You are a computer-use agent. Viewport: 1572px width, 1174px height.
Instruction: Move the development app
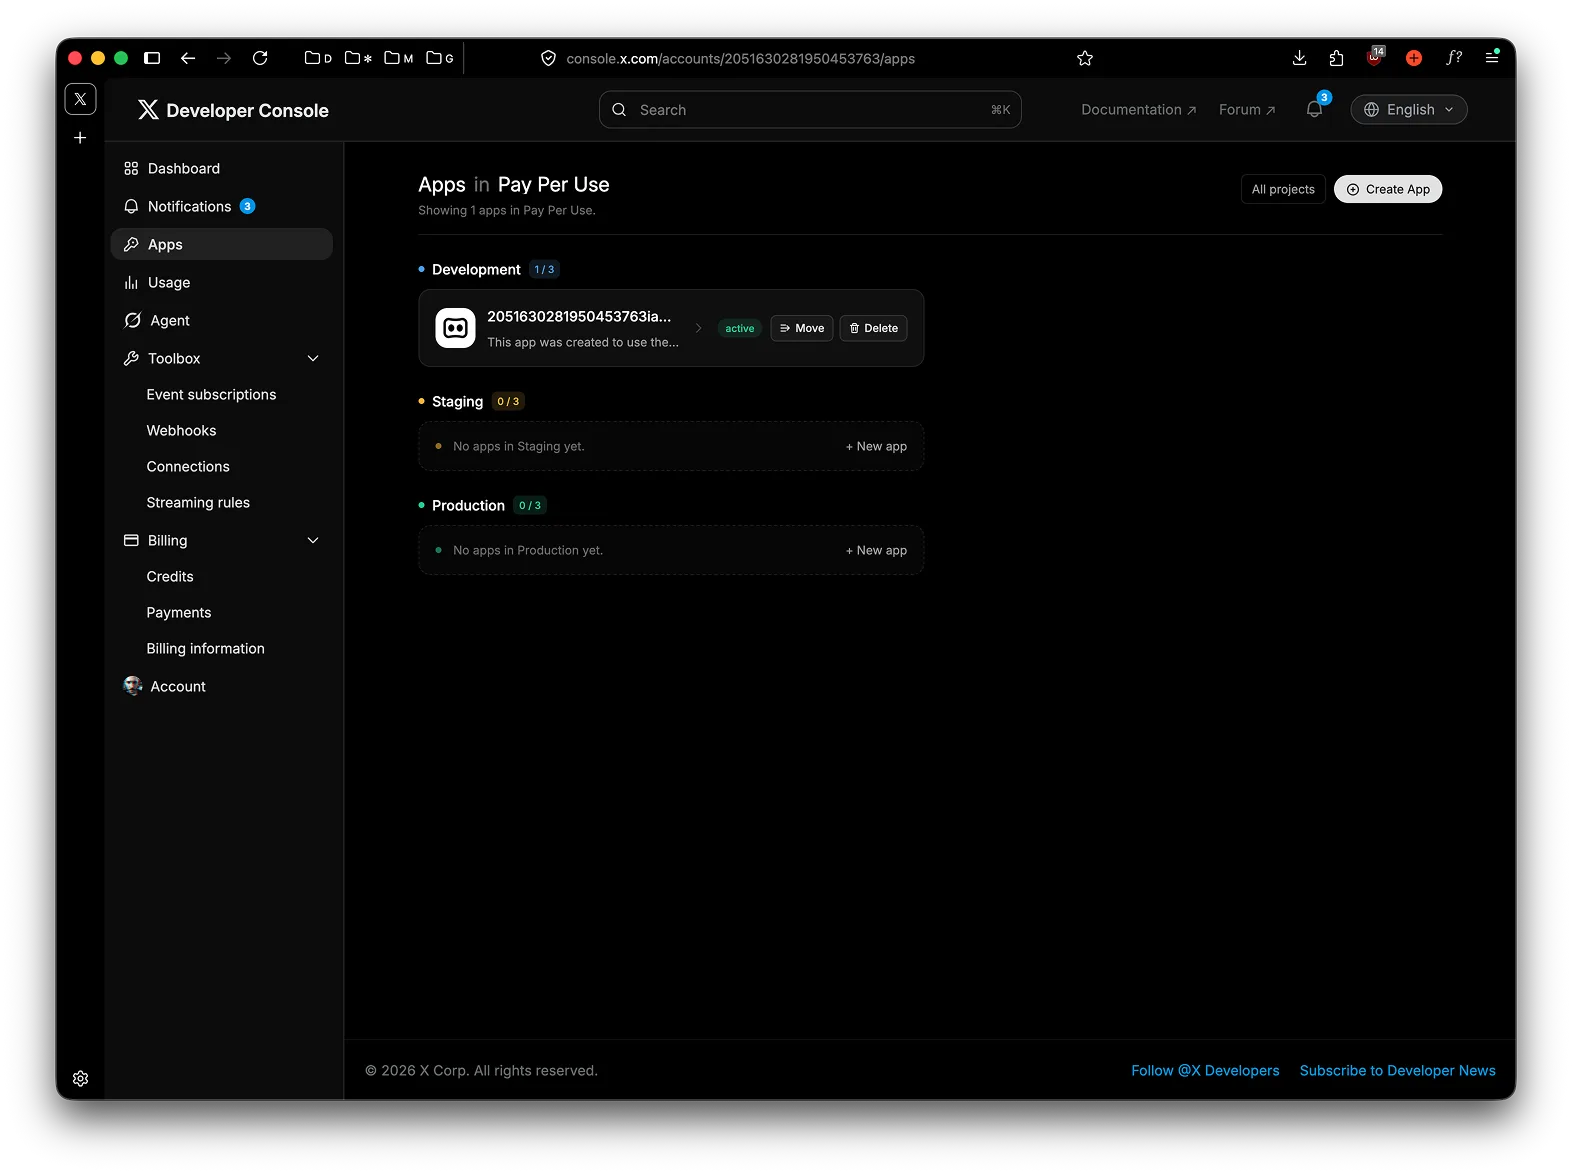802,328
